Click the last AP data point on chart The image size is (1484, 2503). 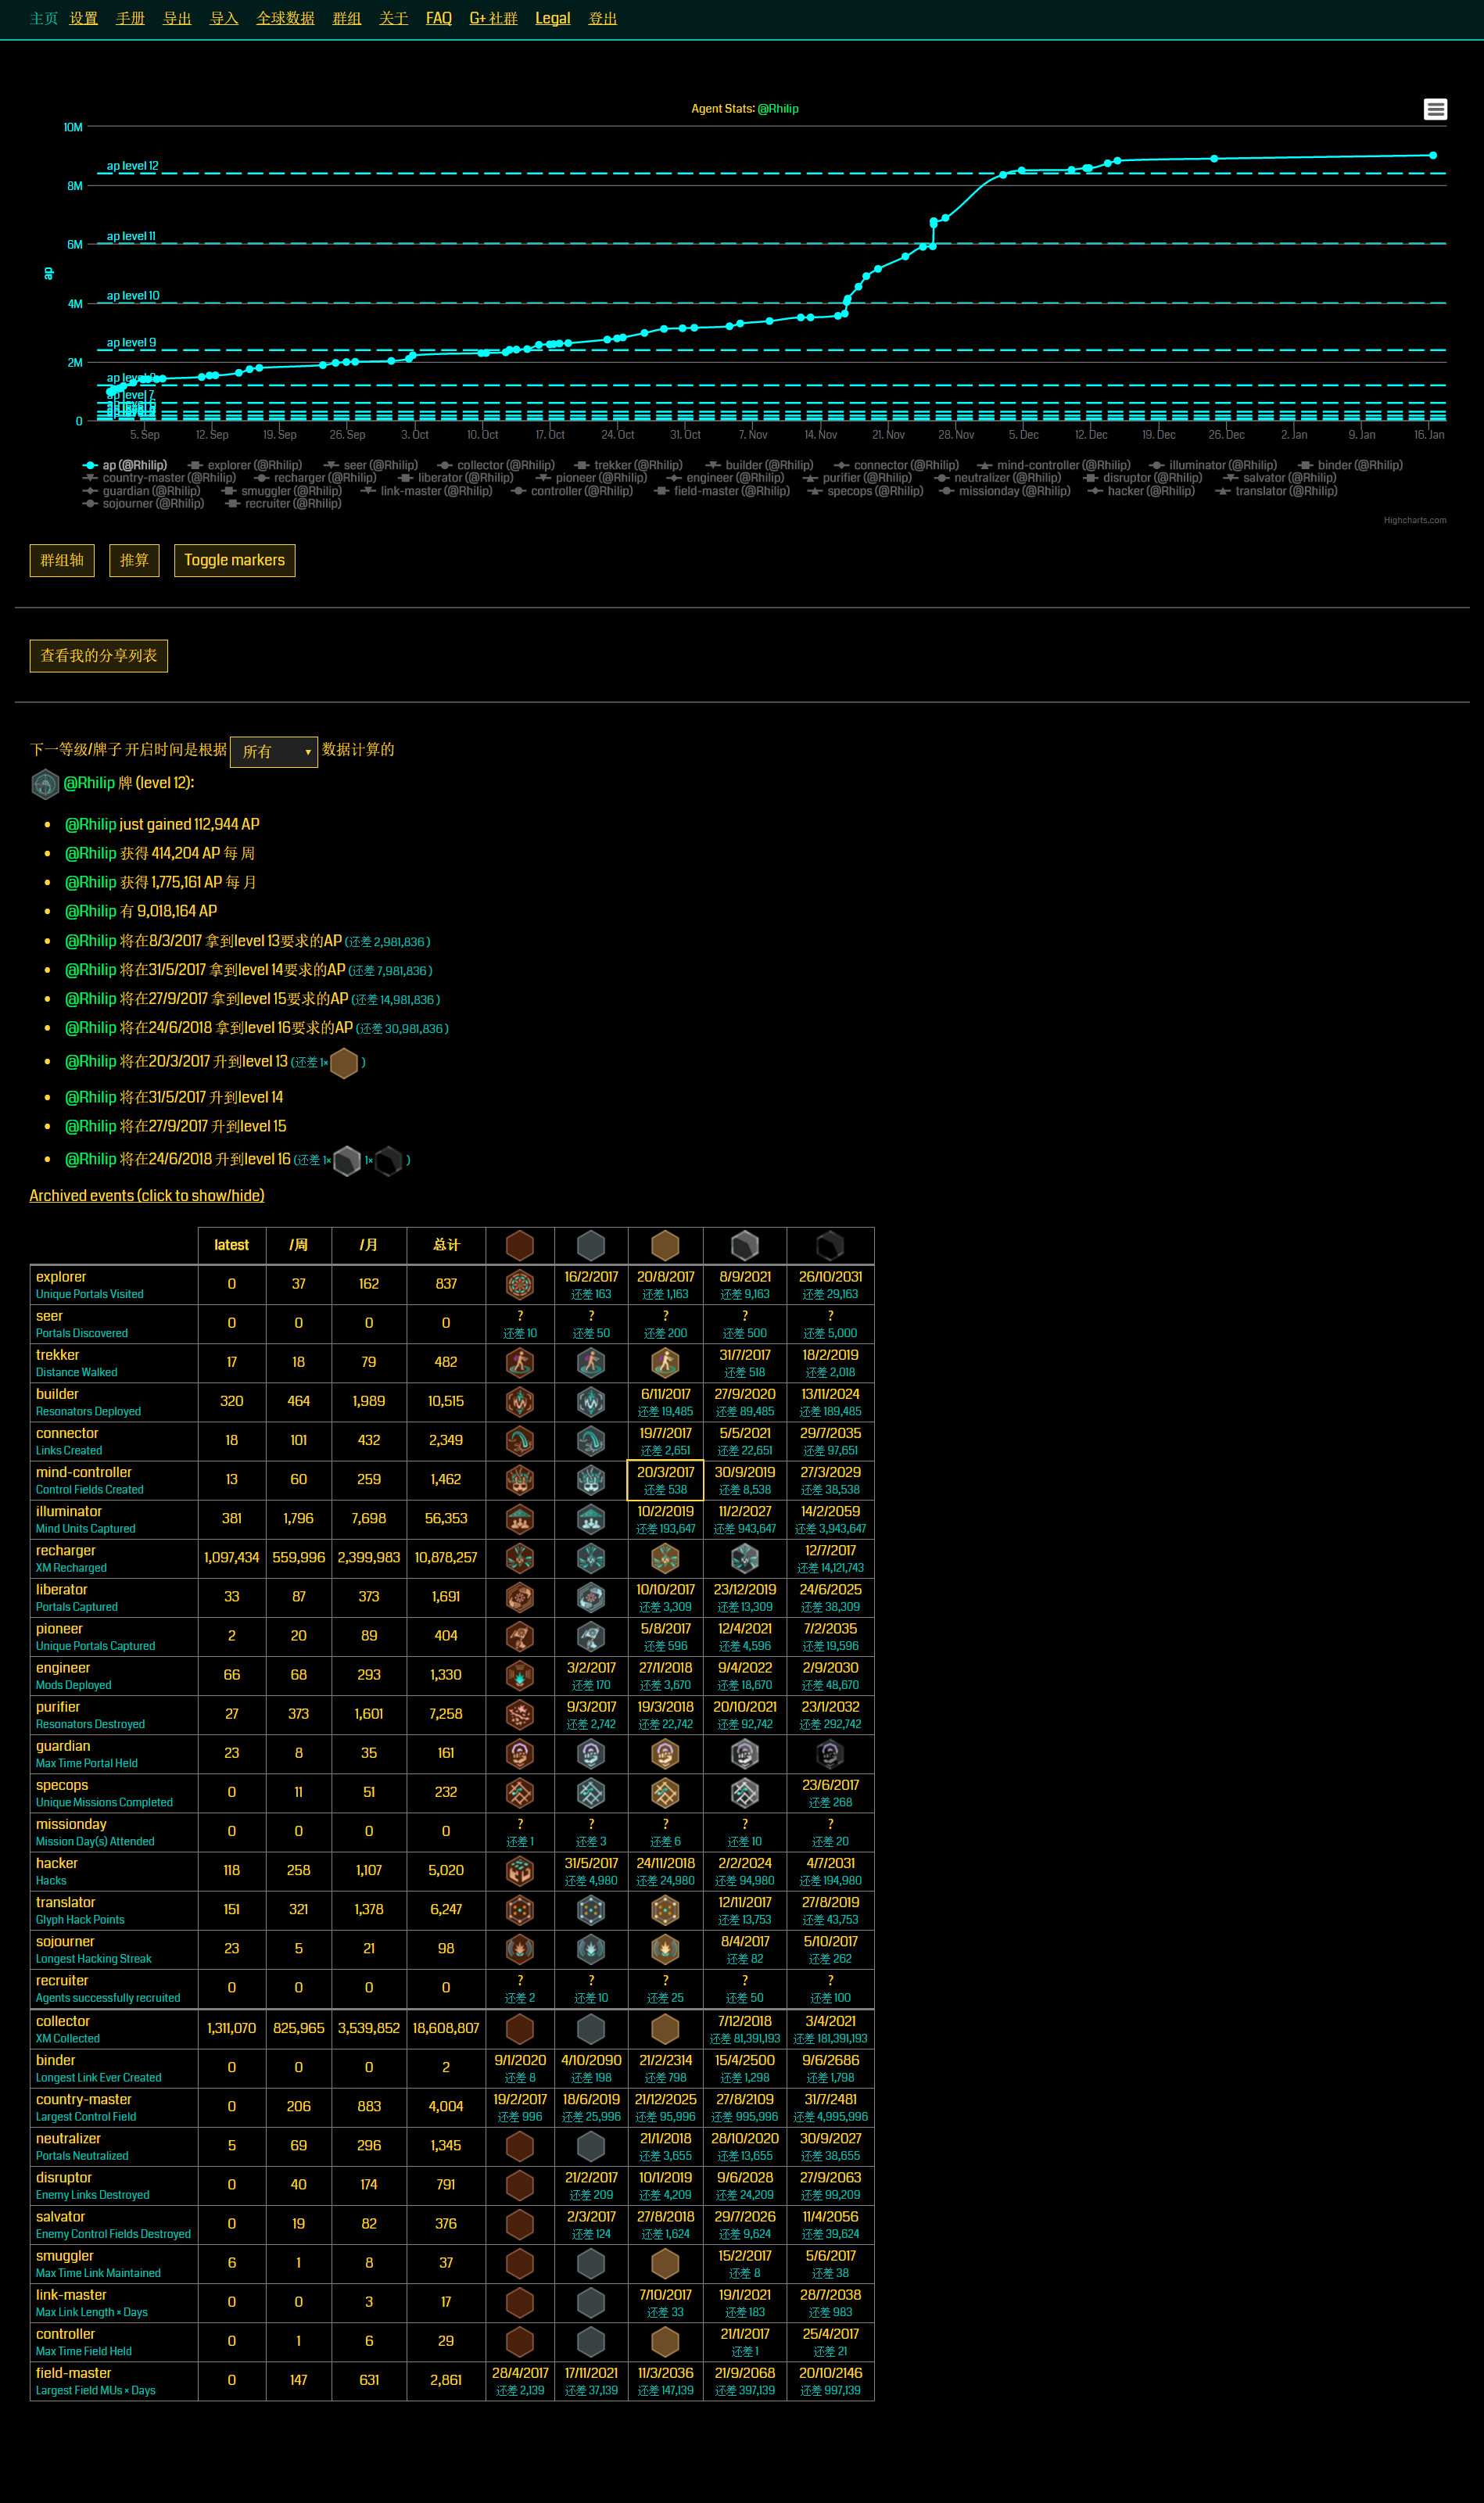pos(1433,155)
